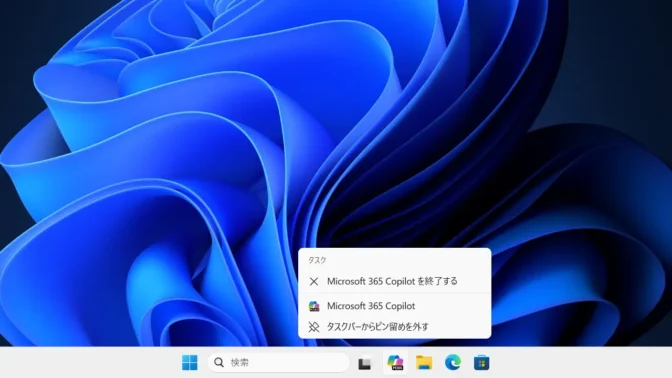Open Task View from the taskbar
Image resolution: width=672 pixels, height=378 pixels.
365,363
